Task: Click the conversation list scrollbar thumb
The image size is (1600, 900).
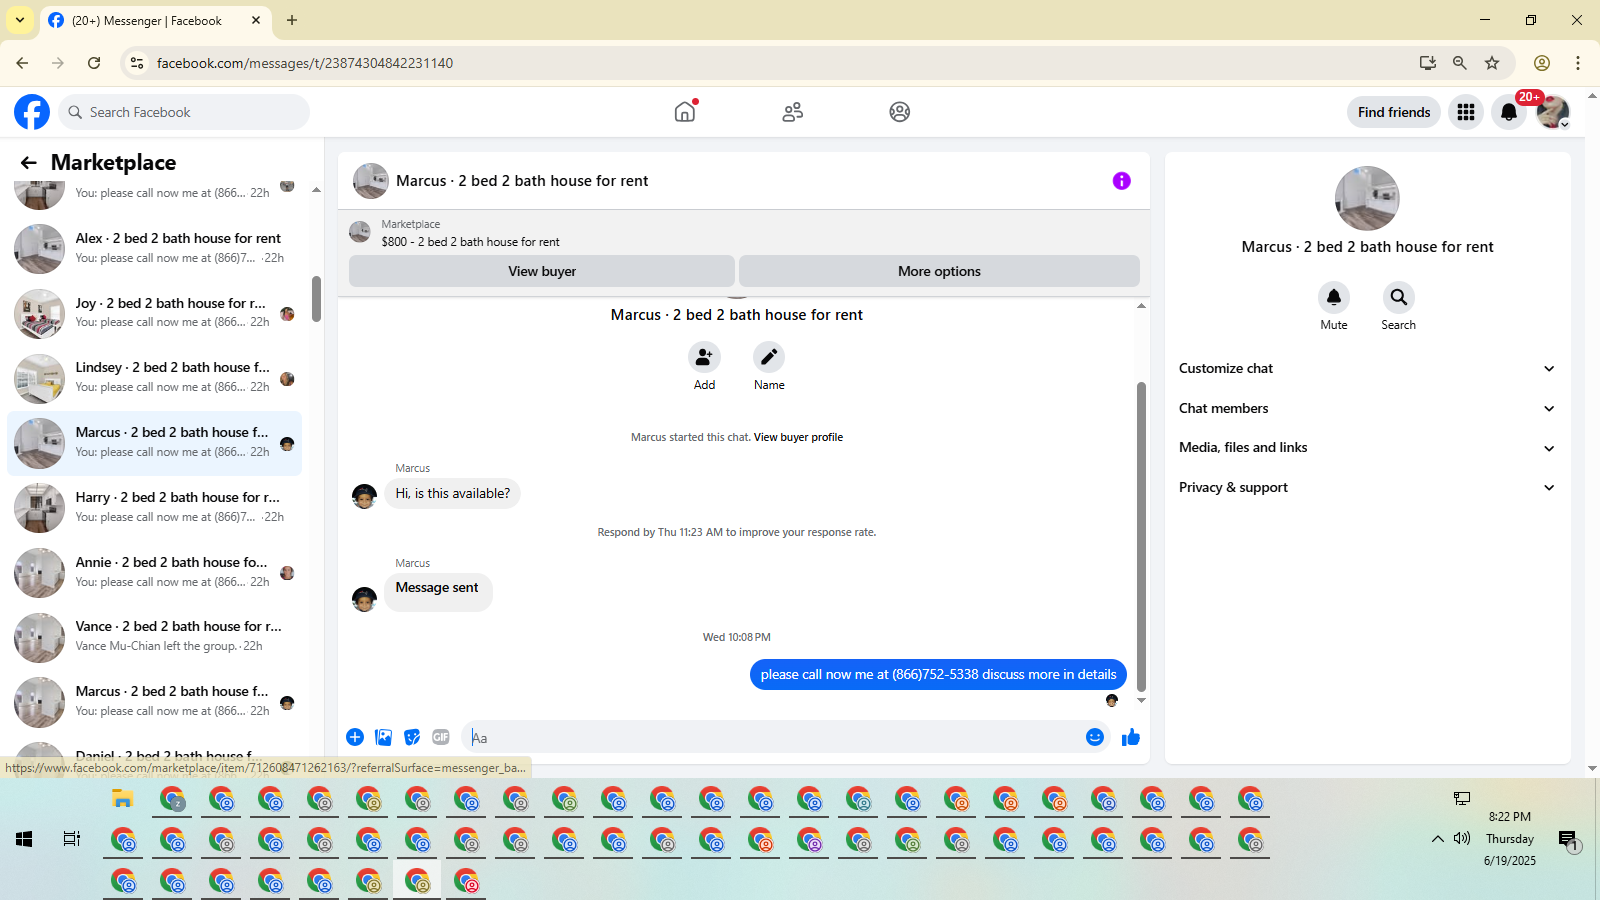Action: coord(316,299)
